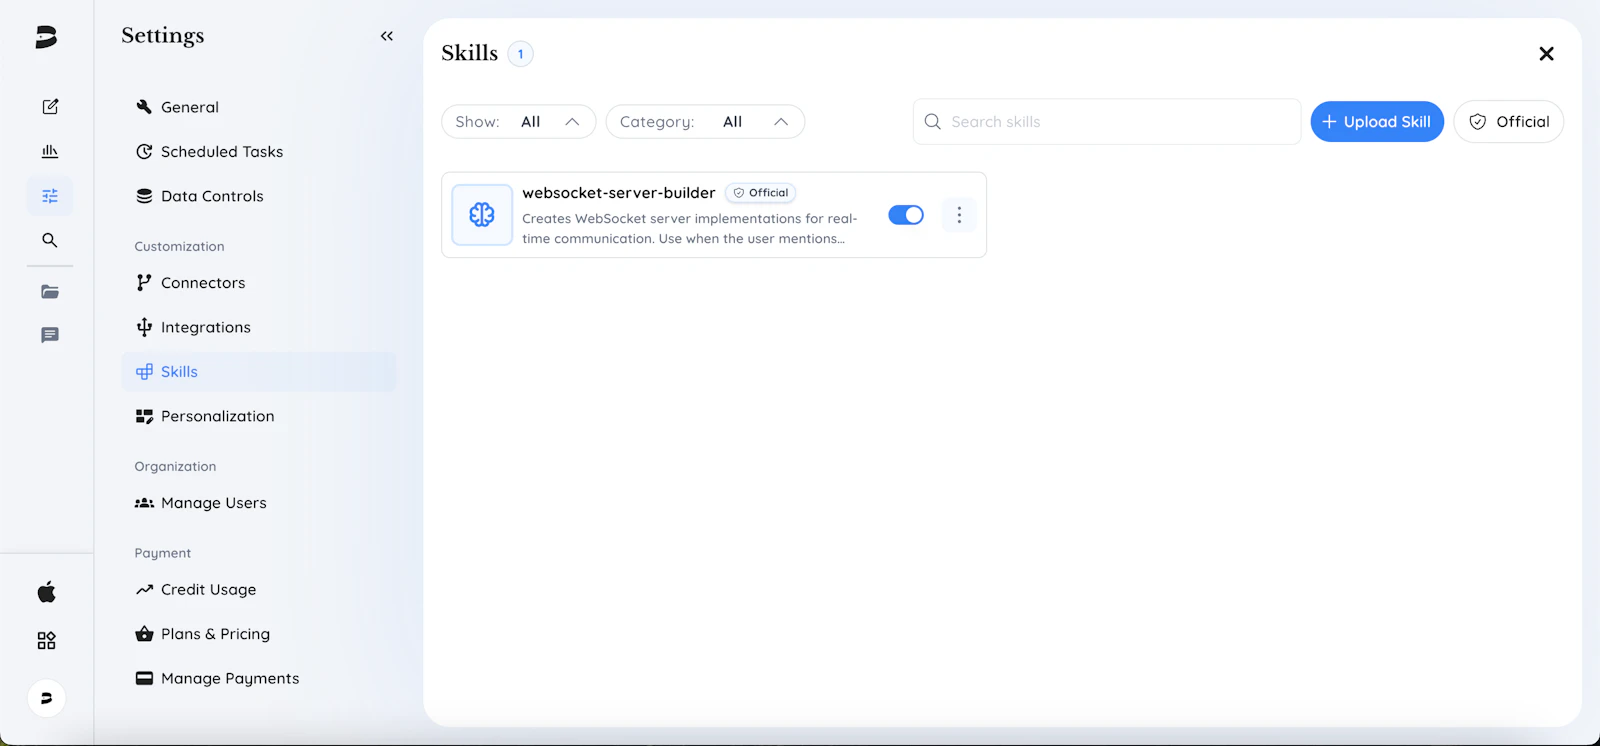Open Plans & Pricing page
Screen dimensions: 1600x746
point(259,634)
